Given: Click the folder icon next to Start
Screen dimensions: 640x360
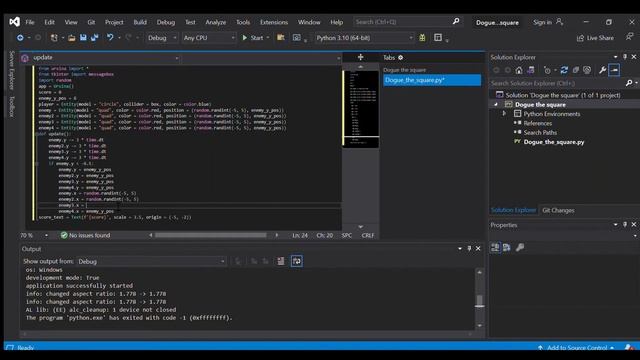Looking at the screenshot, I should coord(280,38).
